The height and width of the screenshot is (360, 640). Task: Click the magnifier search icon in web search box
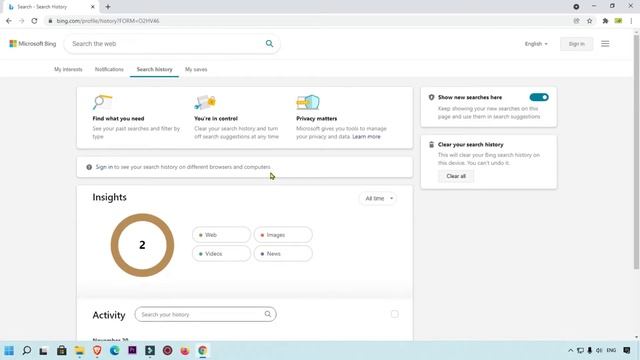pyautogui.click(x=269, y=43)
